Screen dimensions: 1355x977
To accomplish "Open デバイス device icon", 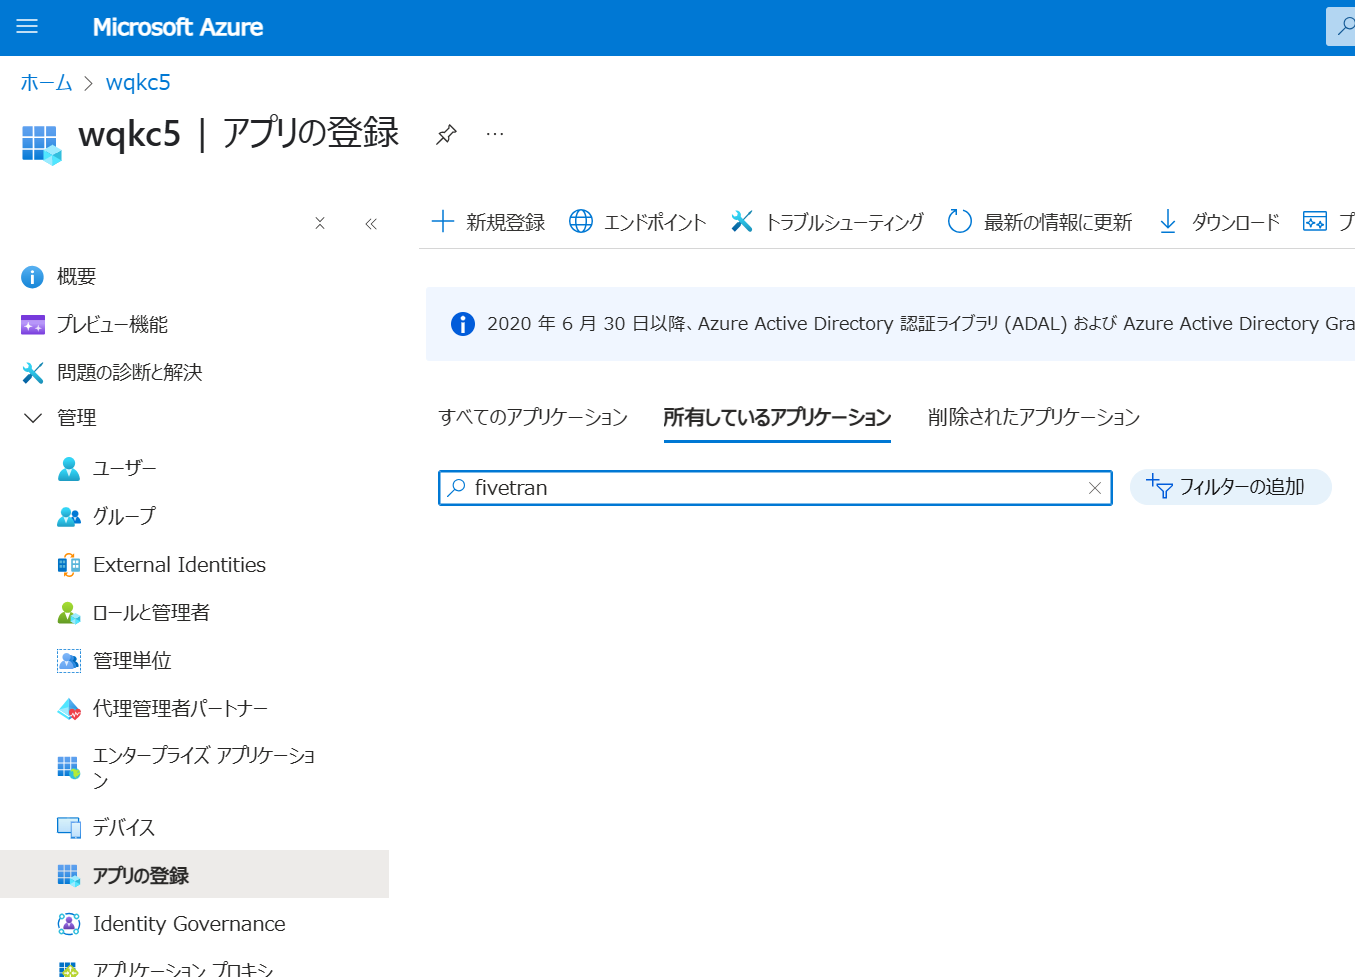I will (x=69, y=828).
